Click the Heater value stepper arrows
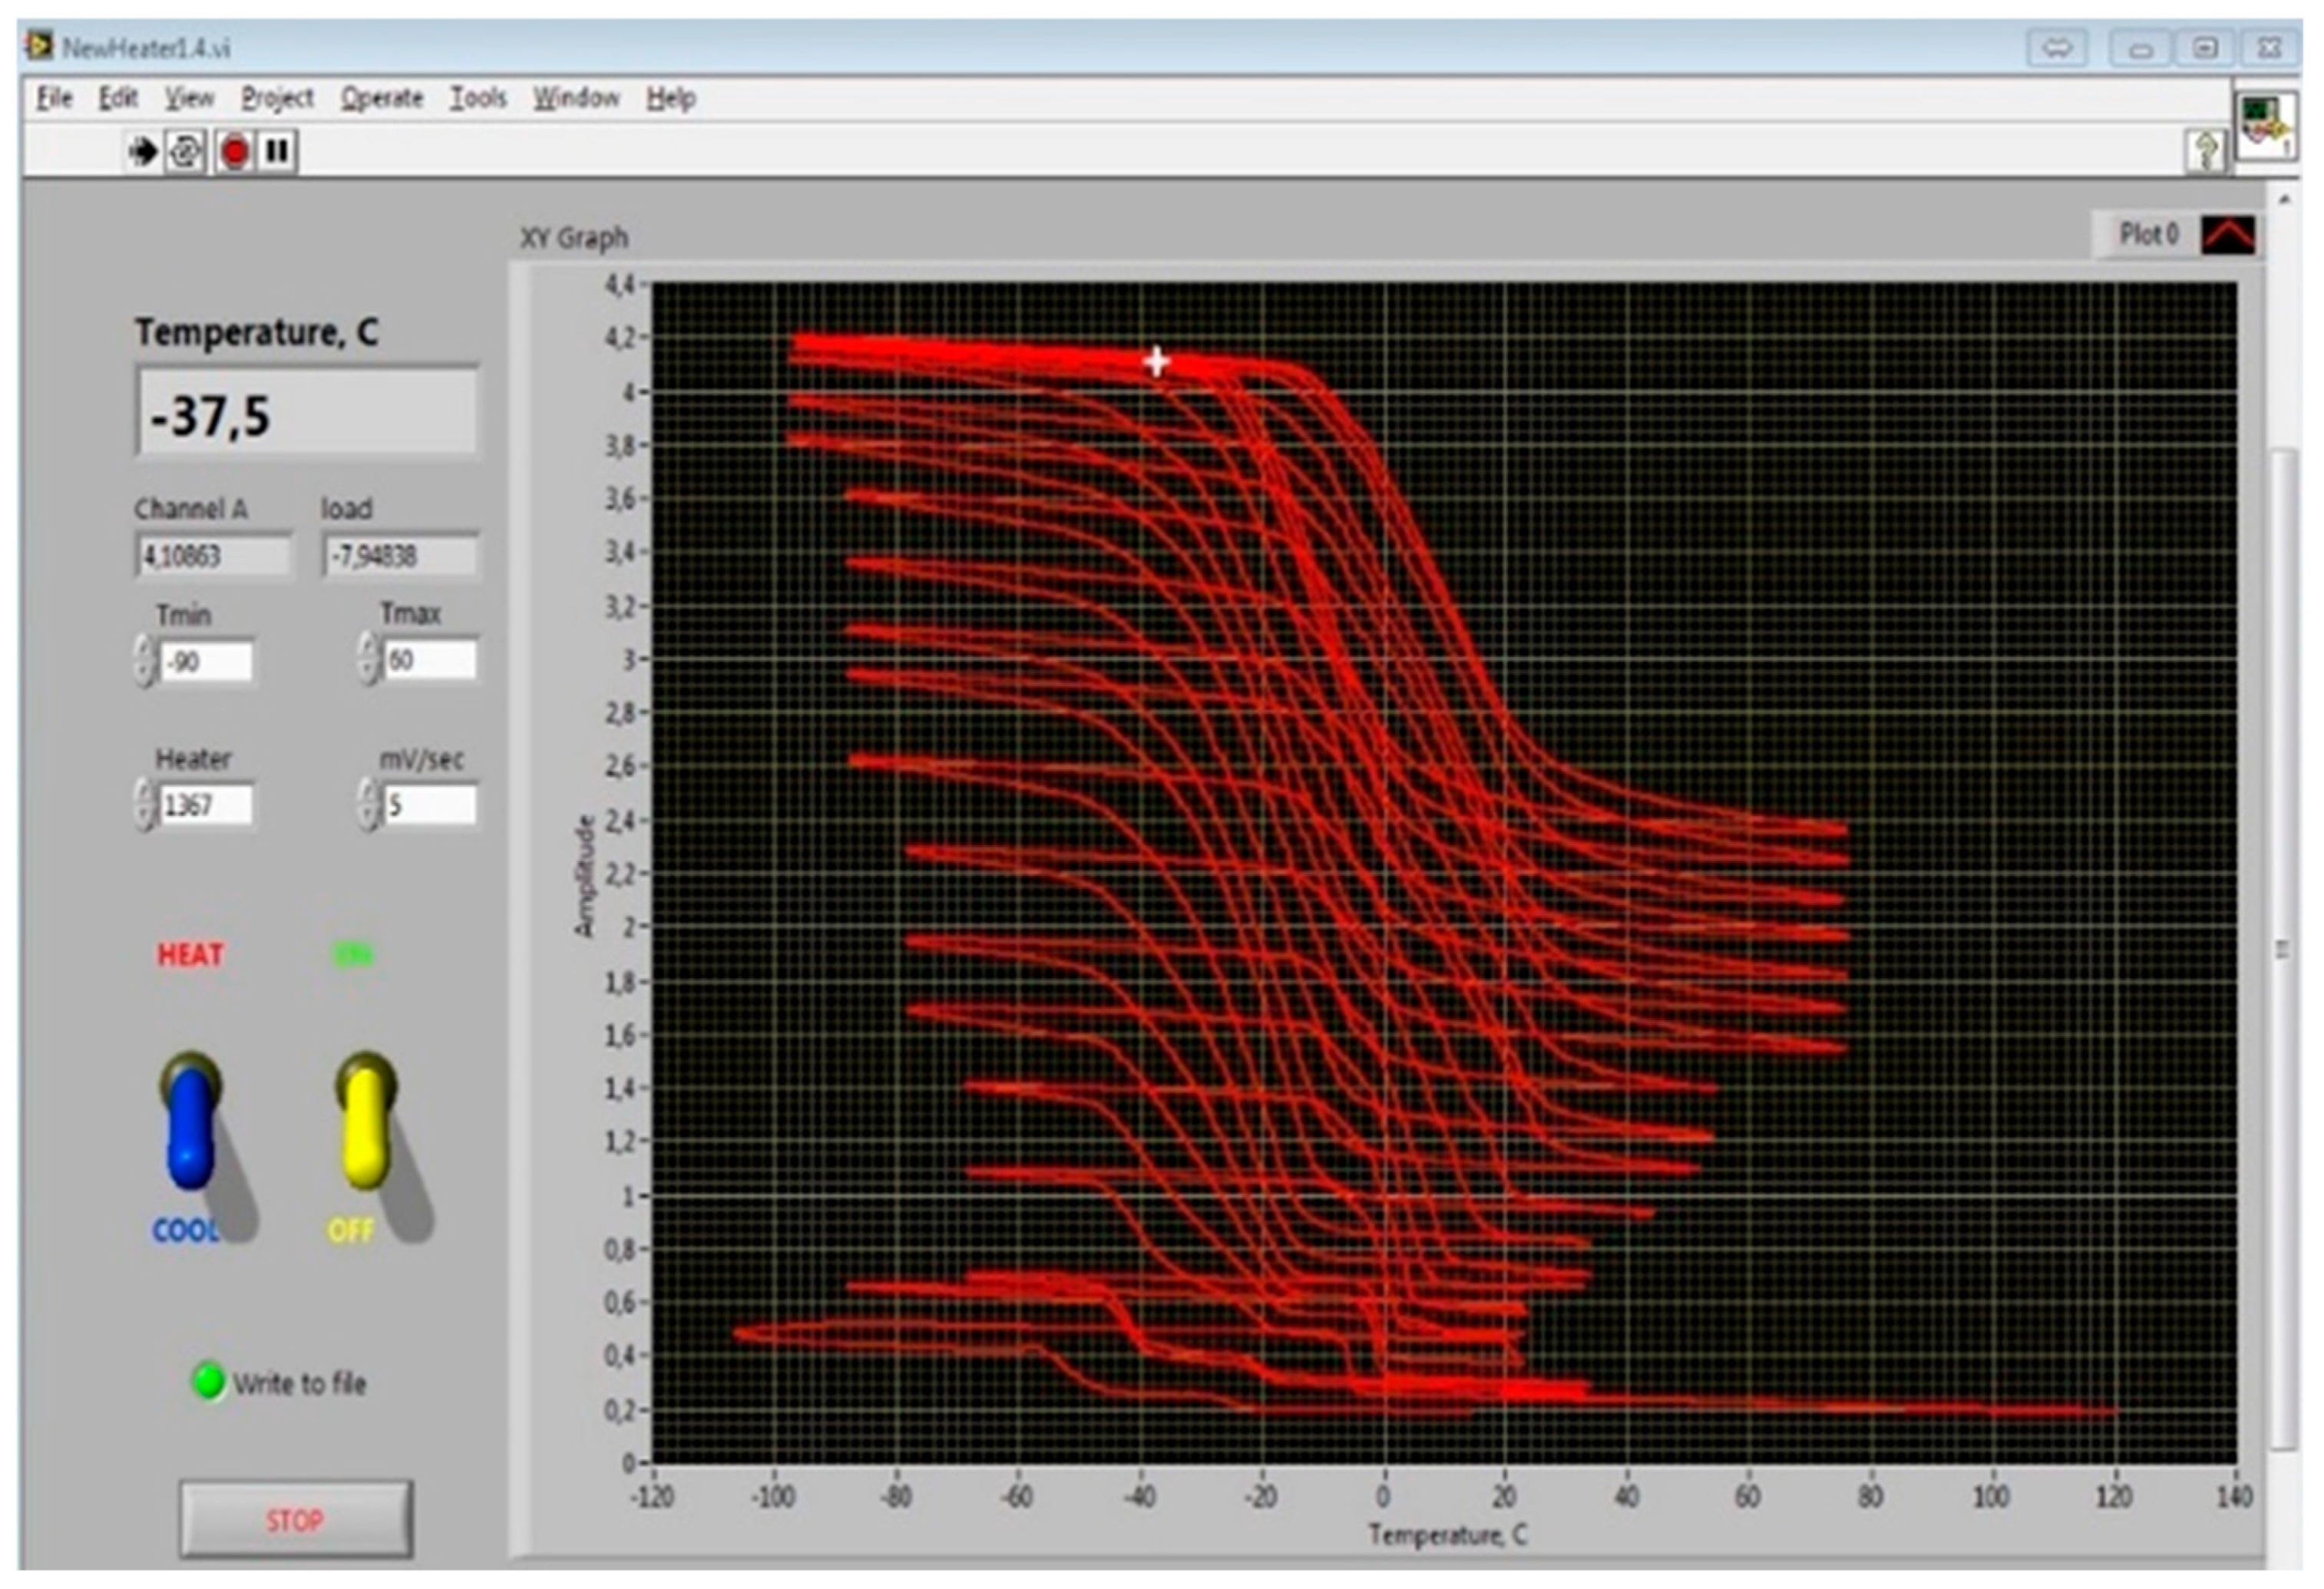This screenshot has height=1589, width=2324. (x=145, y=805)
